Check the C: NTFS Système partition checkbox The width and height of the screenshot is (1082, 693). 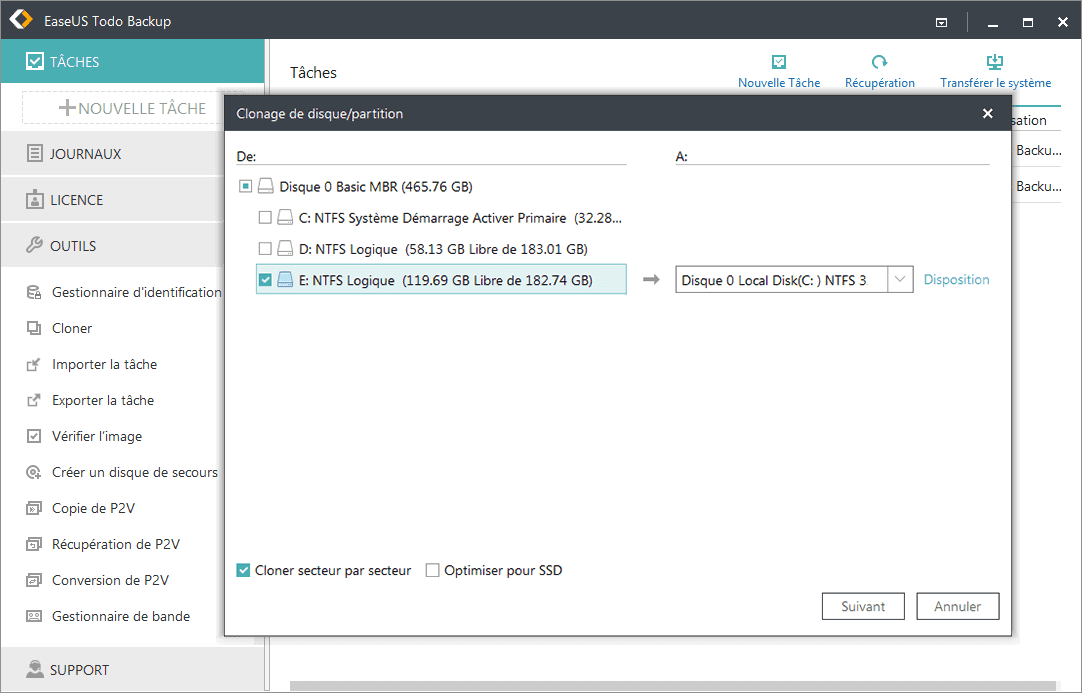point(265,217)
